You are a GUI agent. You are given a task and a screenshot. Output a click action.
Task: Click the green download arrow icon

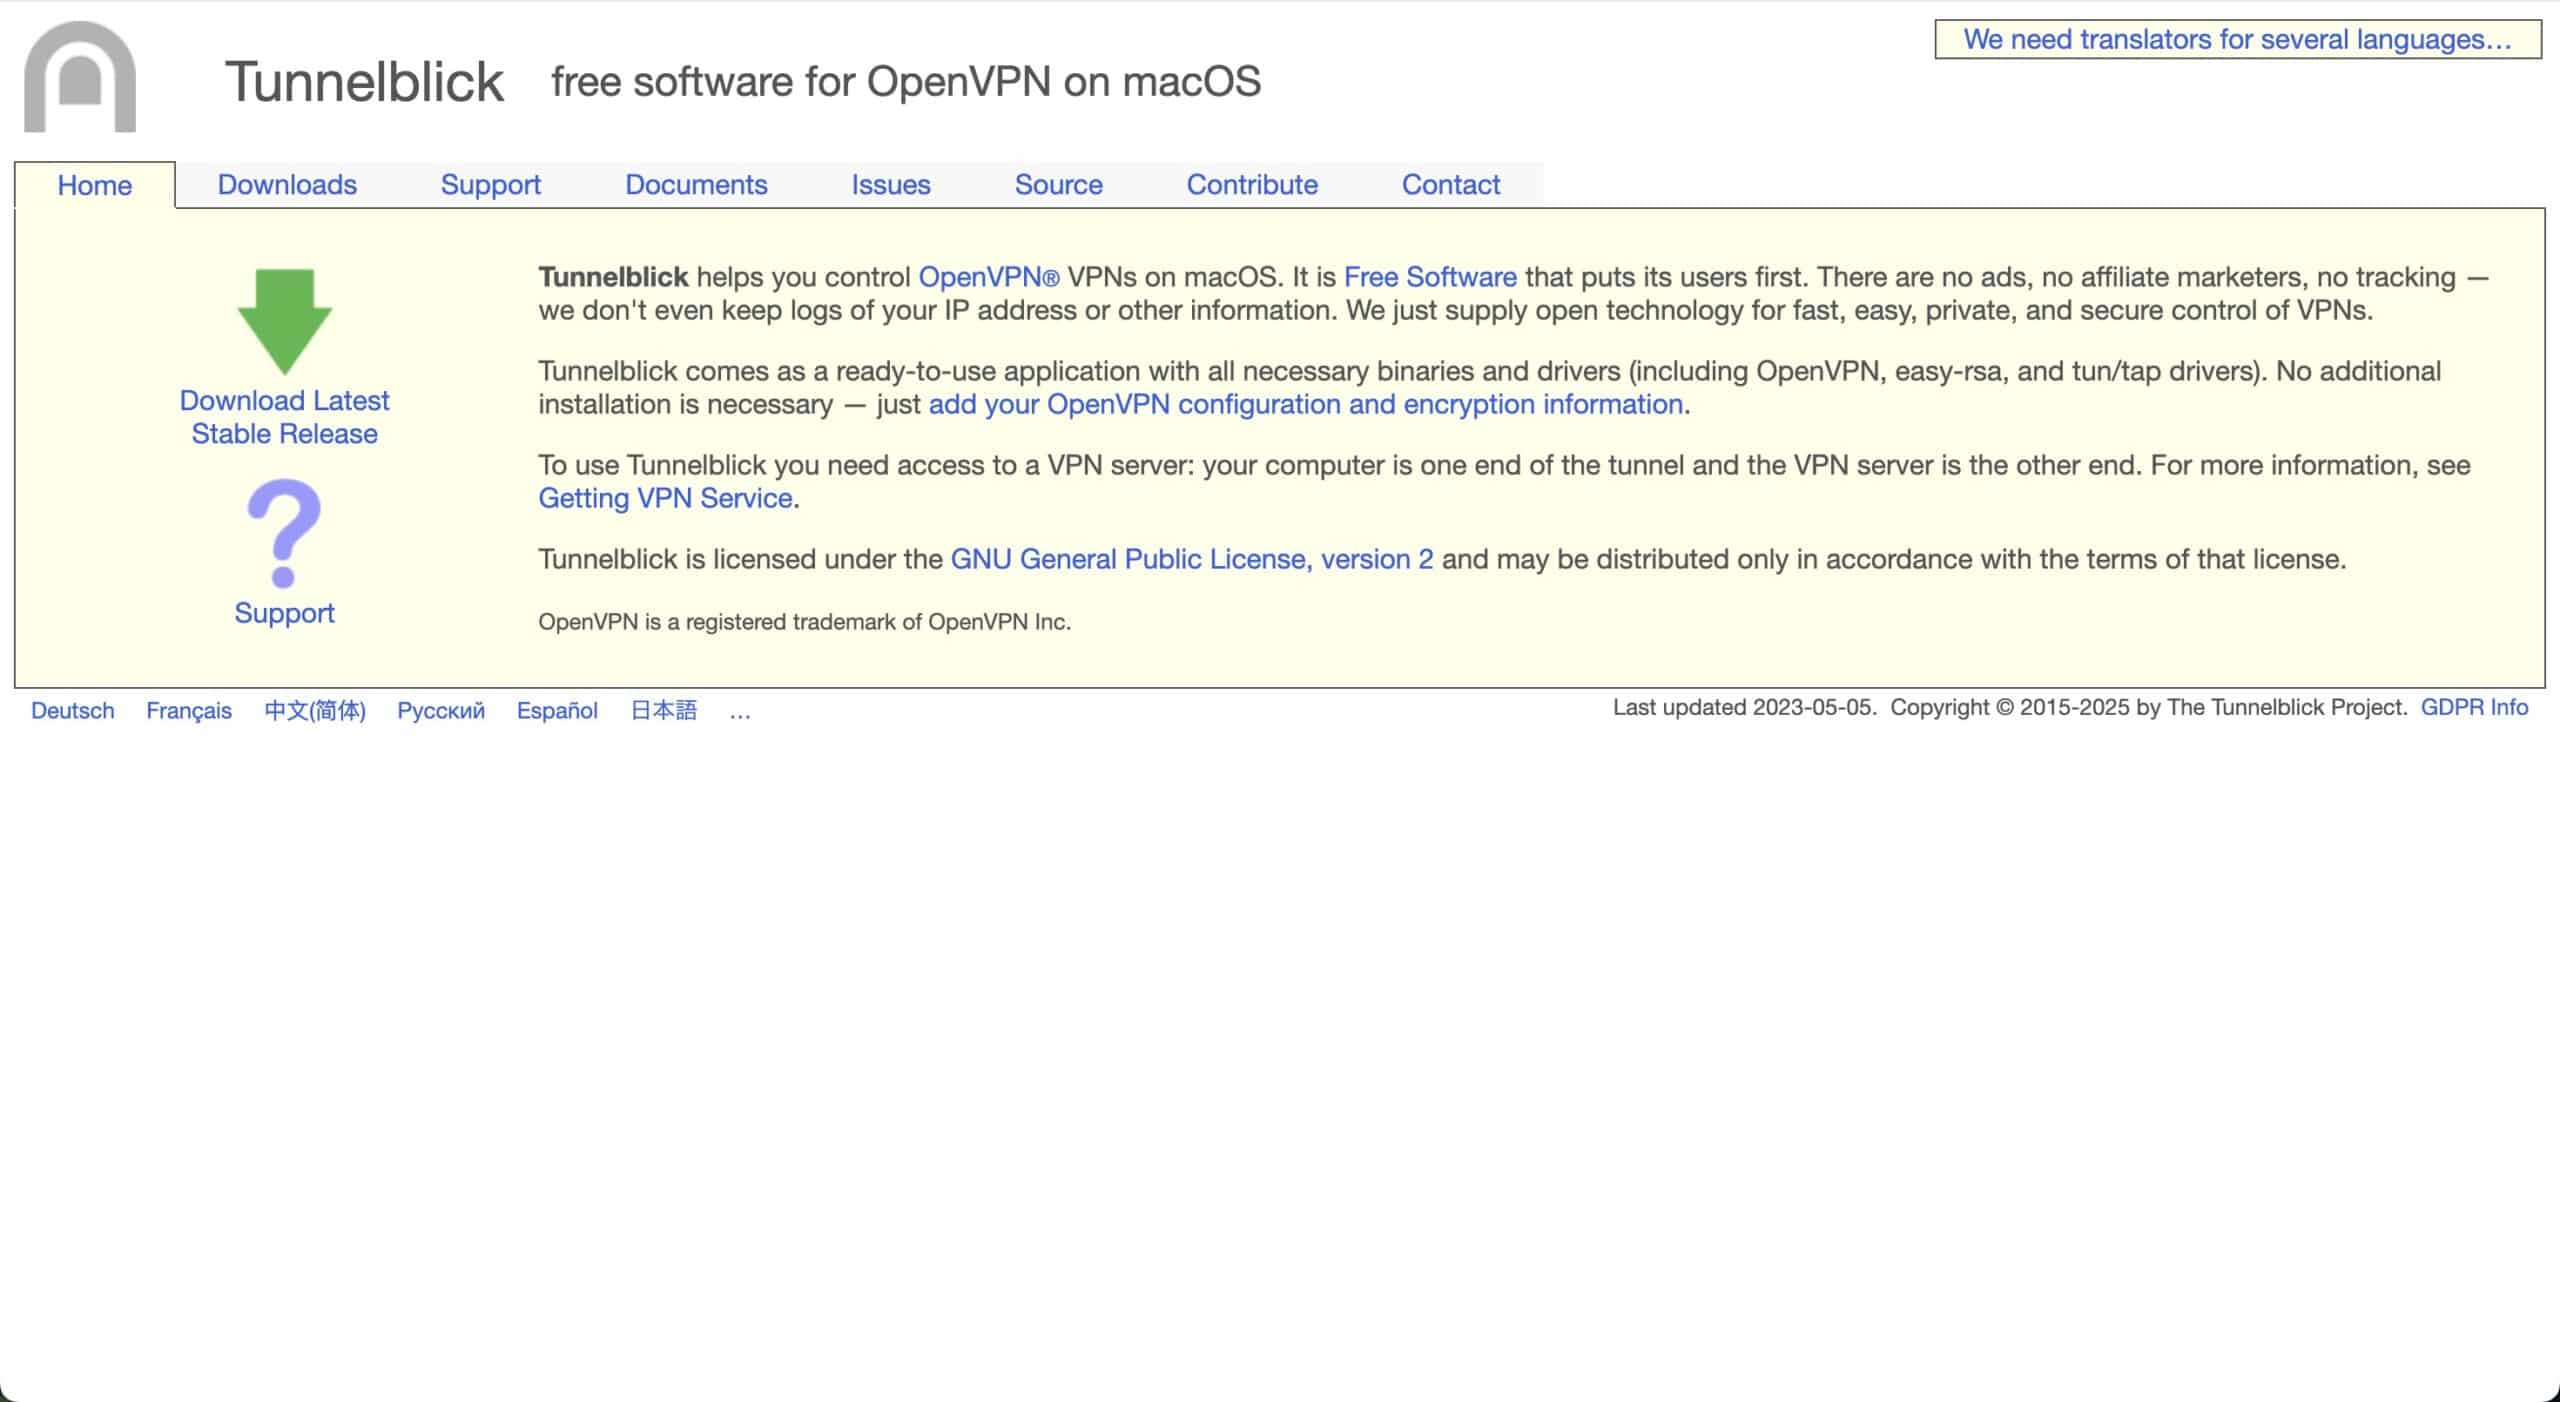[x=285, y=322]
